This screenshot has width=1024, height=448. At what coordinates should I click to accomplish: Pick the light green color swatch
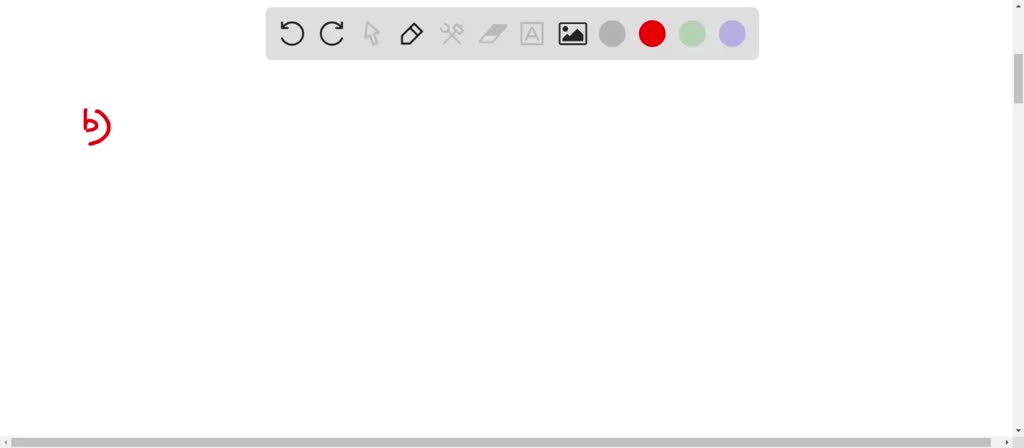coord(692,34)
